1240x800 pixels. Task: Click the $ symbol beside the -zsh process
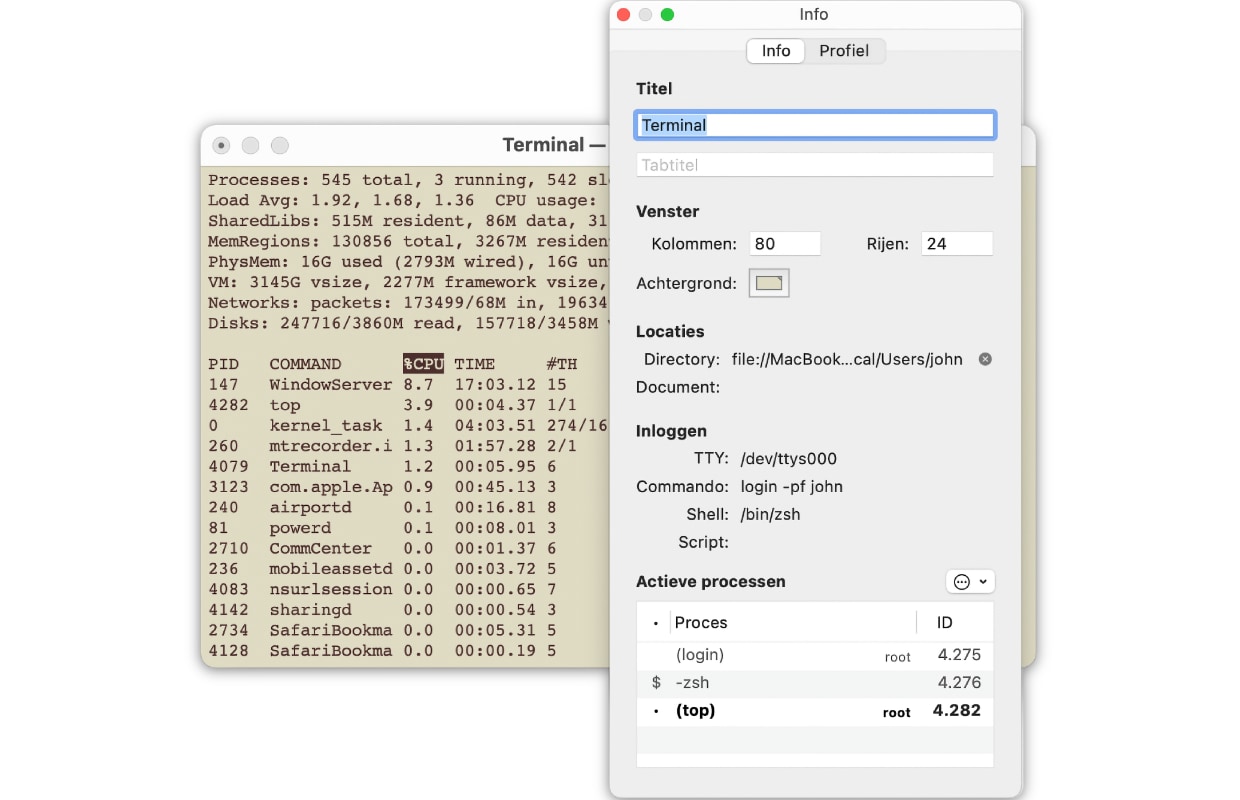(655, 682)
